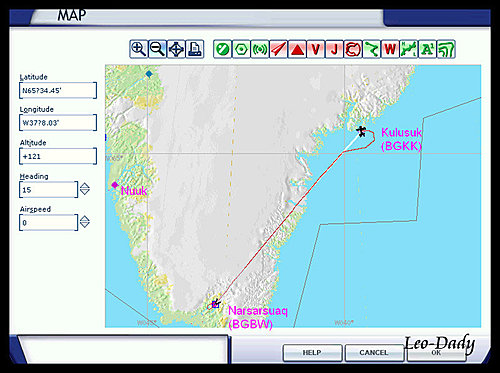Click the CANCEL button
The width and height of the screenshot is (500, 373).
tap(374, 353)
